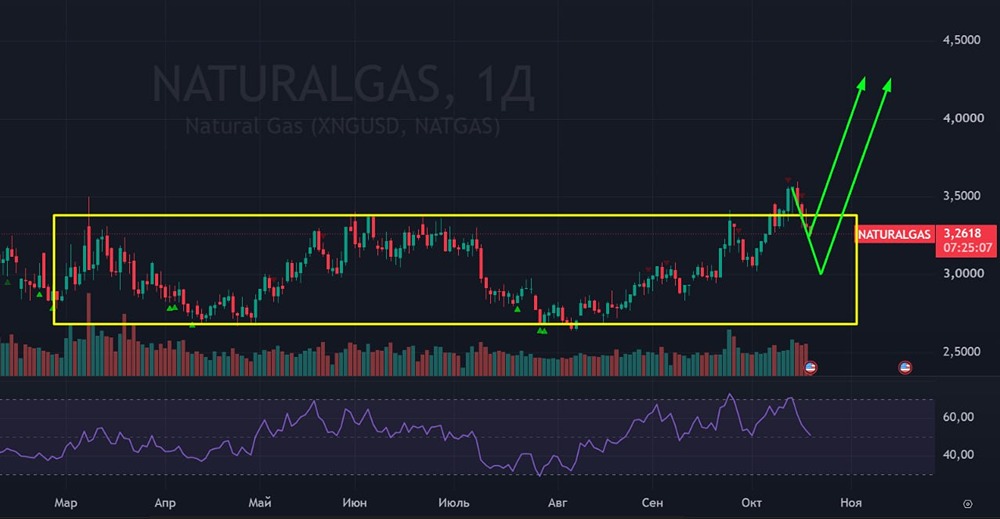Screen dimensions: 1000x519
Task: Click the current price label 3,2618
Action: (962, 233)
